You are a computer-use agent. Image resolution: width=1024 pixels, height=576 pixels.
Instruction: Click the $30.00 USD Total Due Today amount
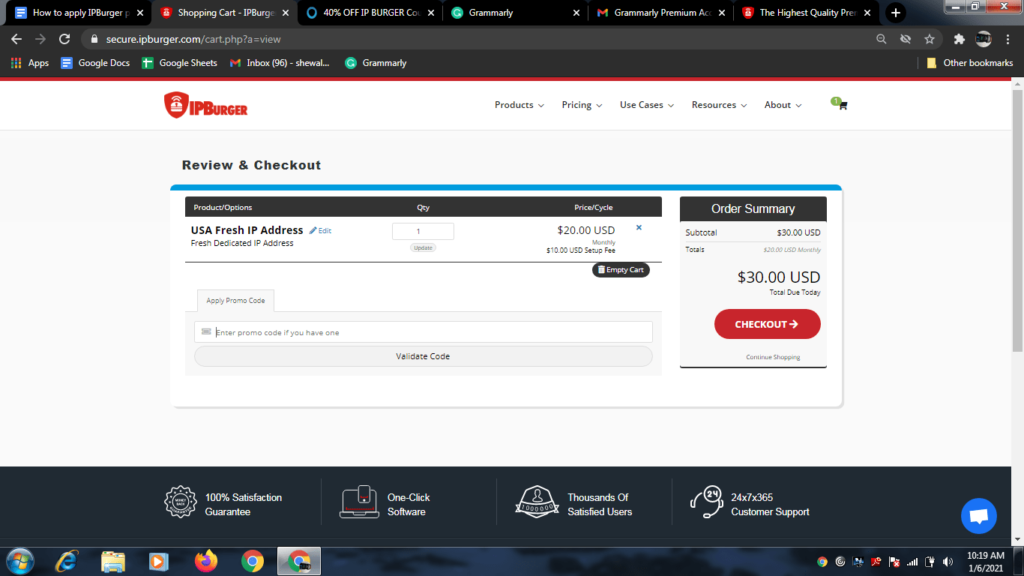tap(778, 278)
